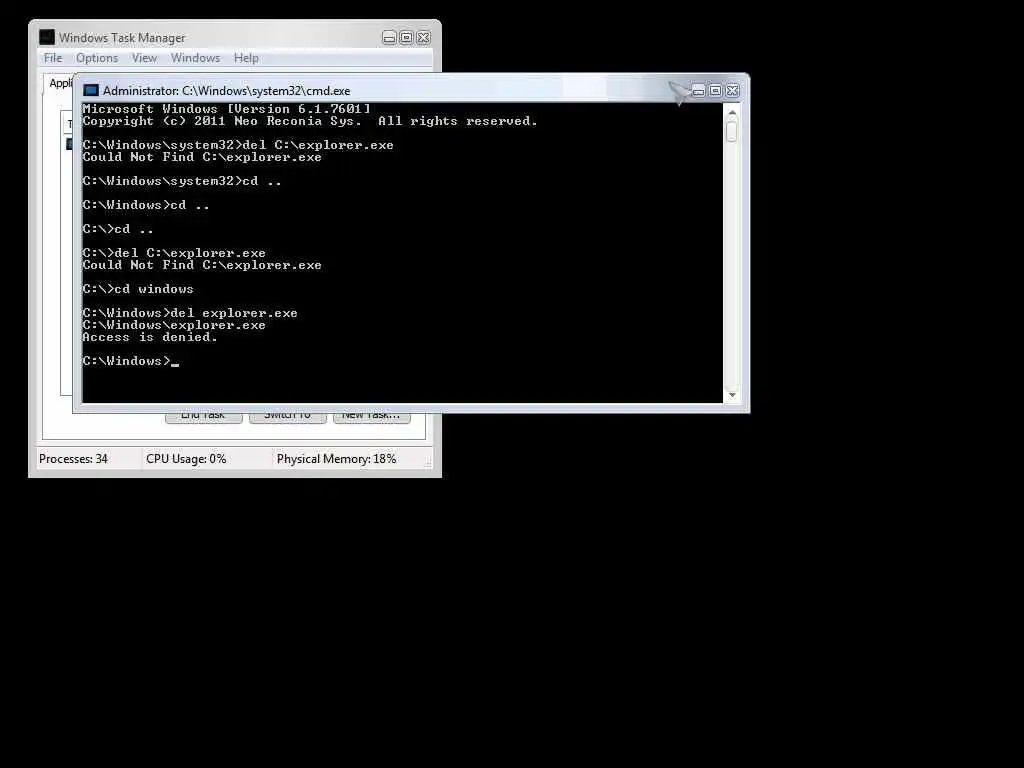1024x768 pixels.
Task: Click the Microsoft Windows Version 6.1.7601 line
Action: click(227, 108)
